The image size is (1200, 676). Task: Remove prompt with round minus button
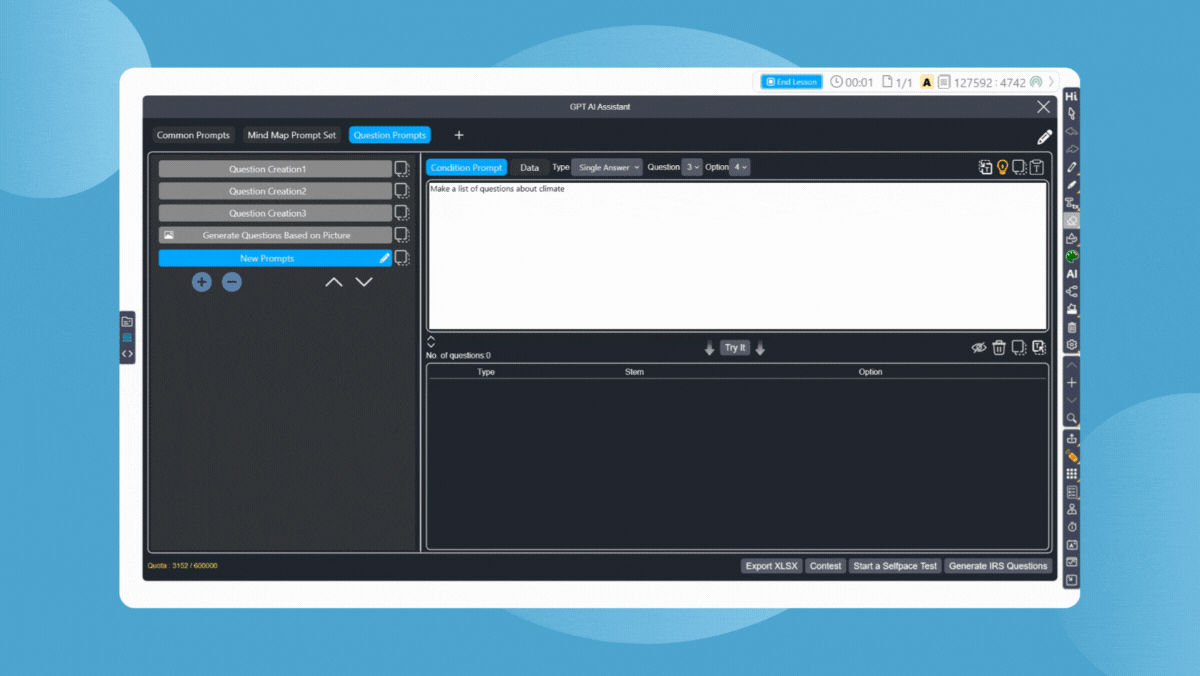(232, 282)
